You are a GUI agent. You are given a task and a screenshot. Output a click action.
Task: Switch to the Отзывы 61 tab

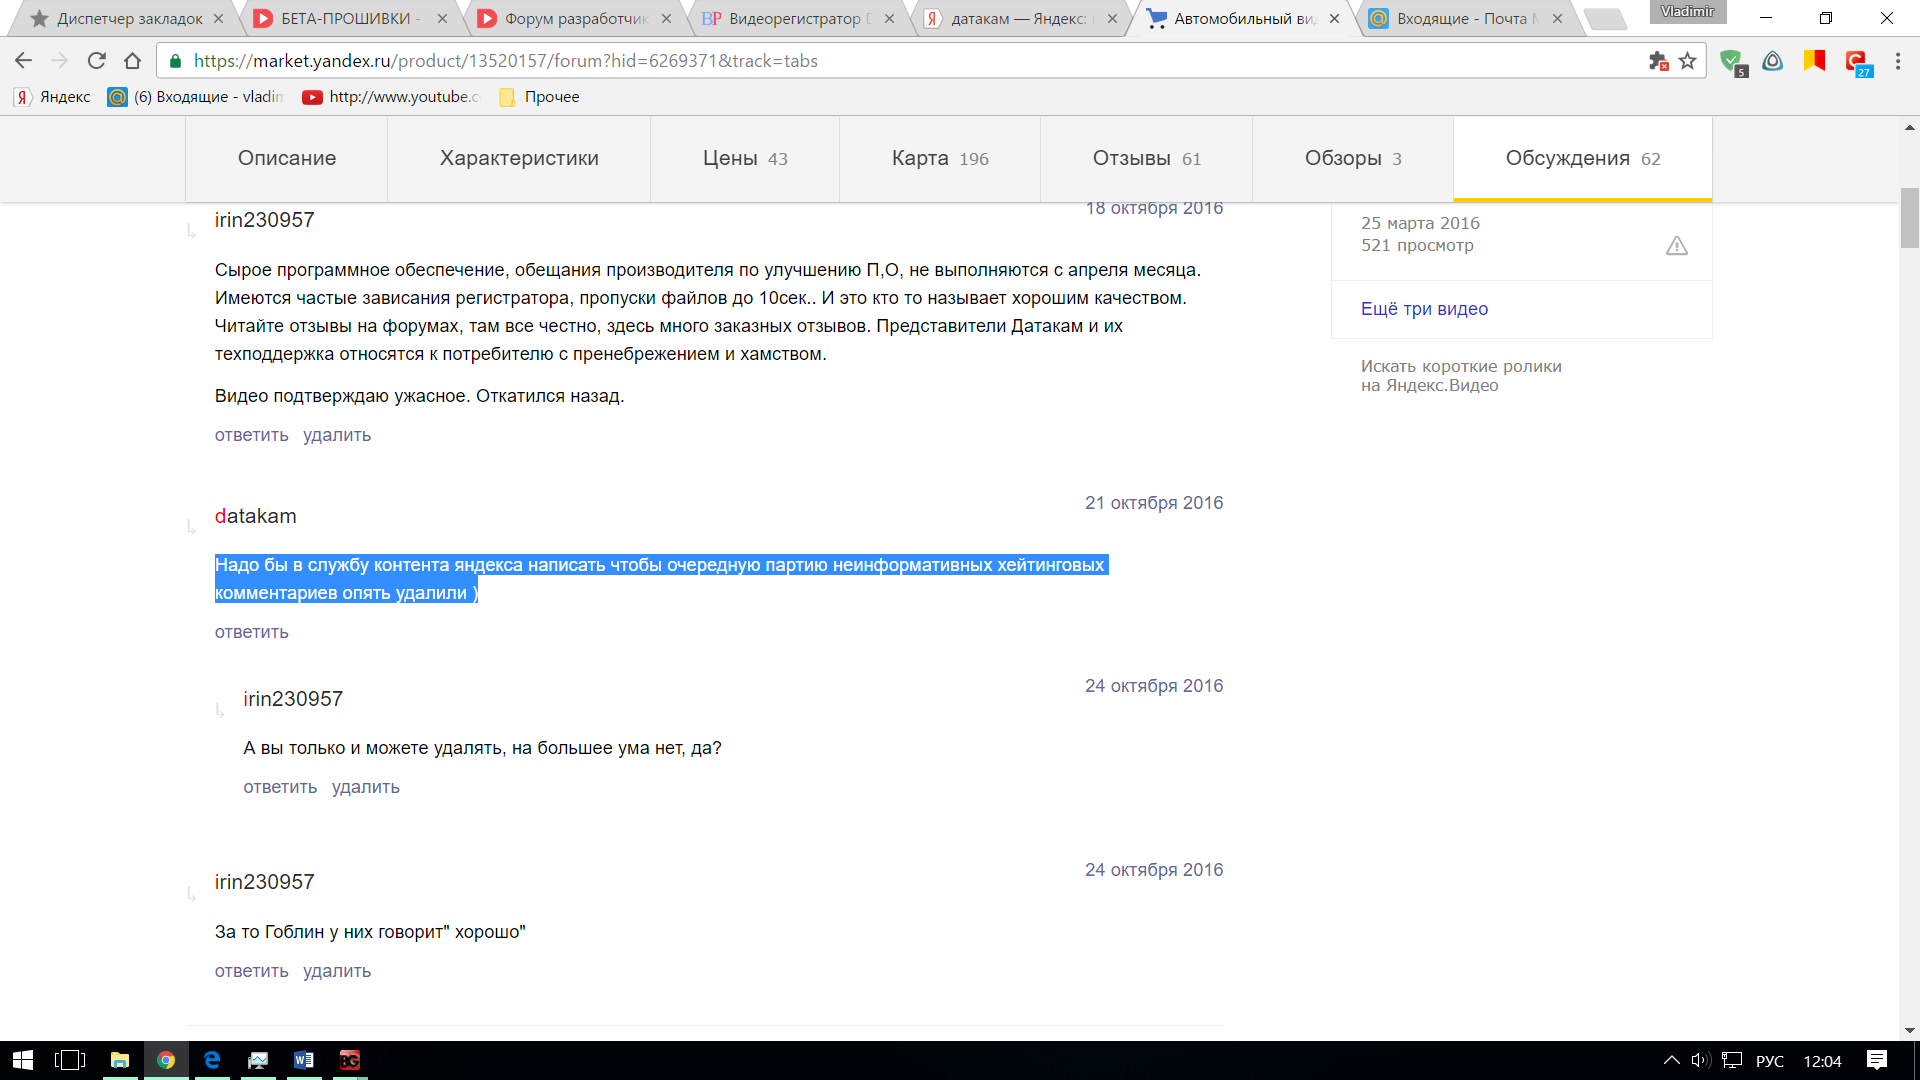click(x=1146, y=159)
